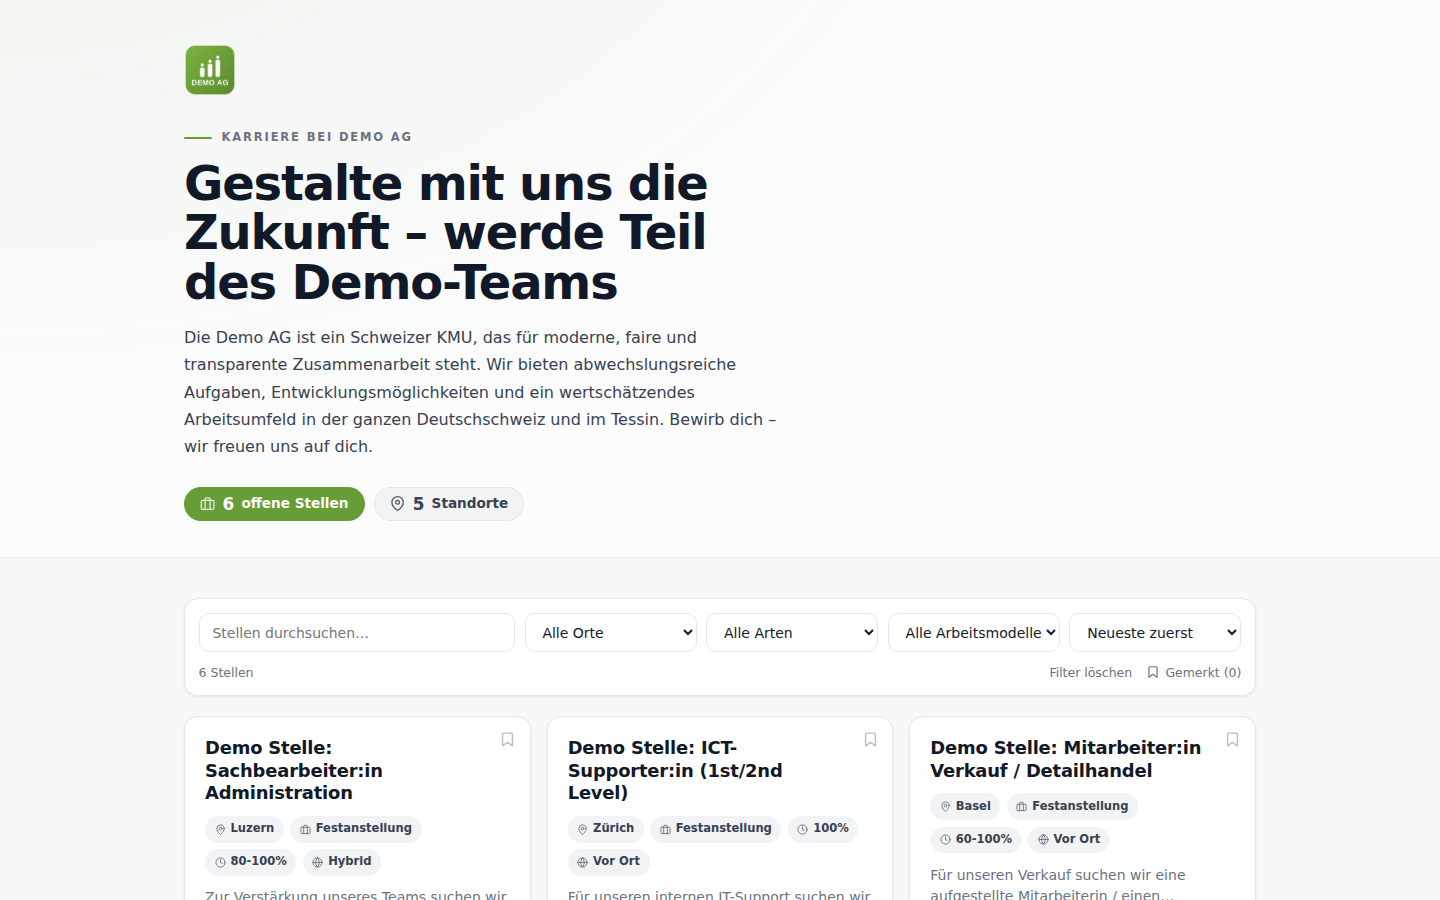Click the location pin icon in Standorte badge

398,504
